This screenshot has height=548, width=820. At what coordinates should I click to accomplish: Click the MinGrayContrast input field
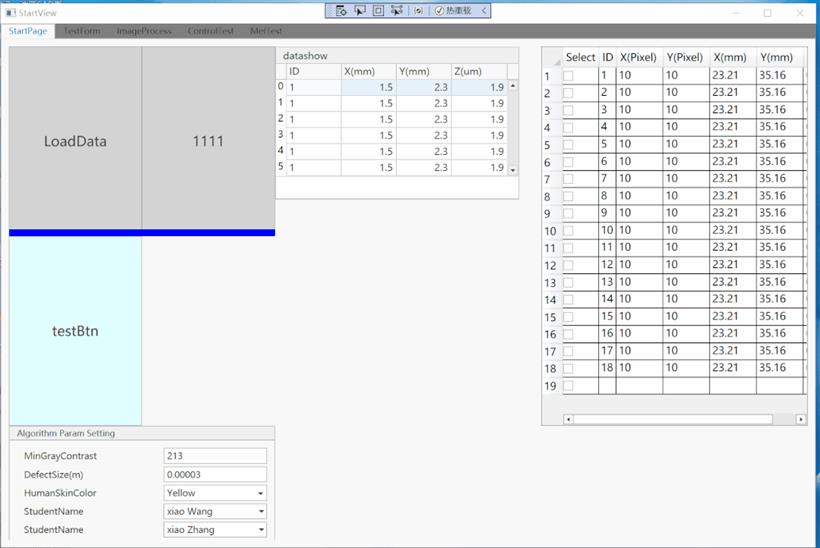(215, 456)
